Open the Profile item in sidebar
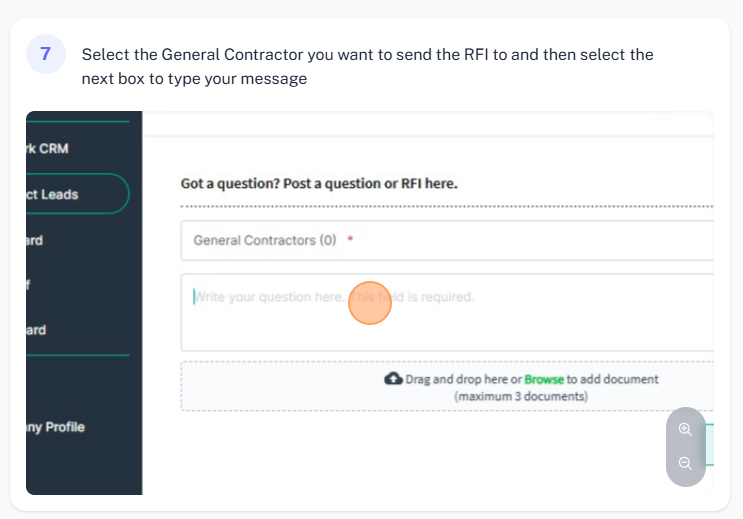The image size is (743, 519). tap(55, 427)
